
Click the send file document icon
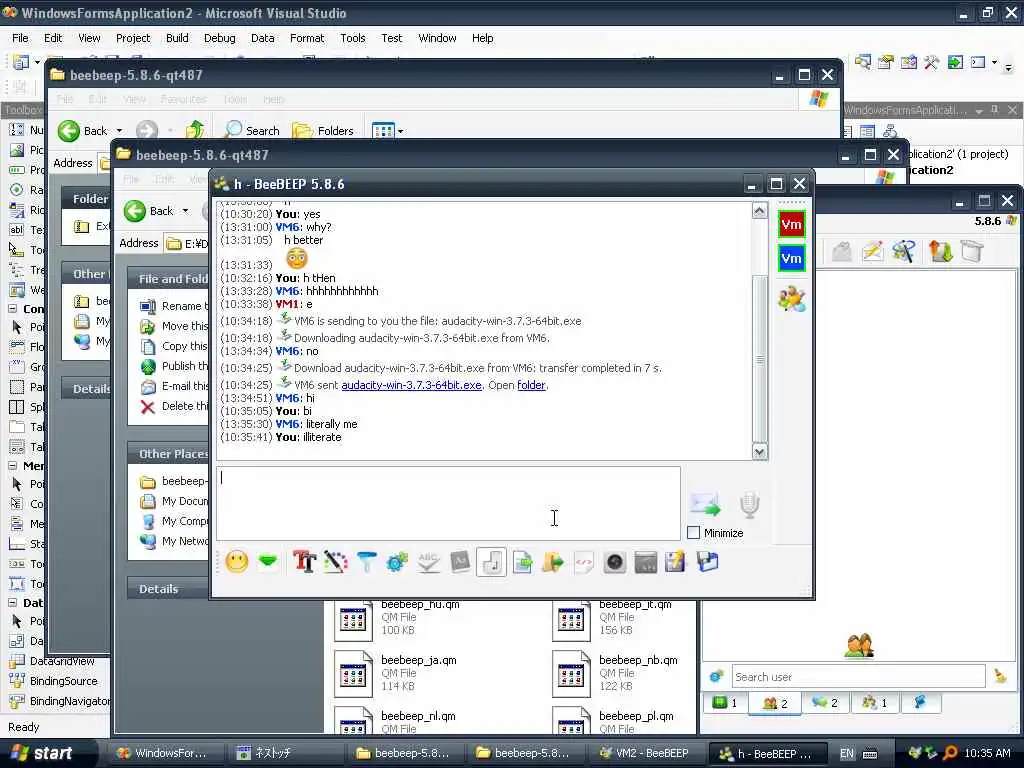pyautogui.click(x=522, y=562)
